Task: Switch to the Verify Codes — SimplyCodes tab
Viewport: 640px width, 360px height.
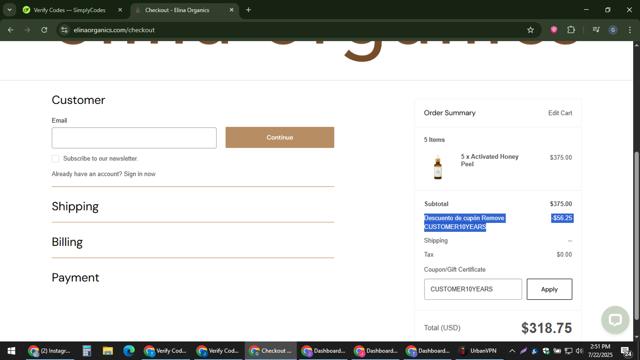Action: [x=69, y=10]
